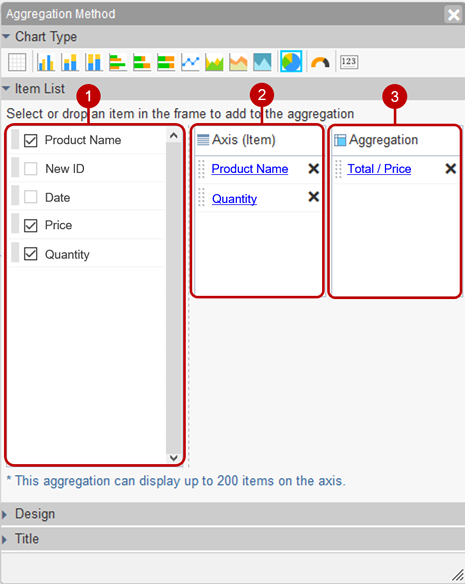This screenshot has width=465, height=584.
Task: Select the horizontal stacked bar chart icon
Action: click(x=142, y=62)
